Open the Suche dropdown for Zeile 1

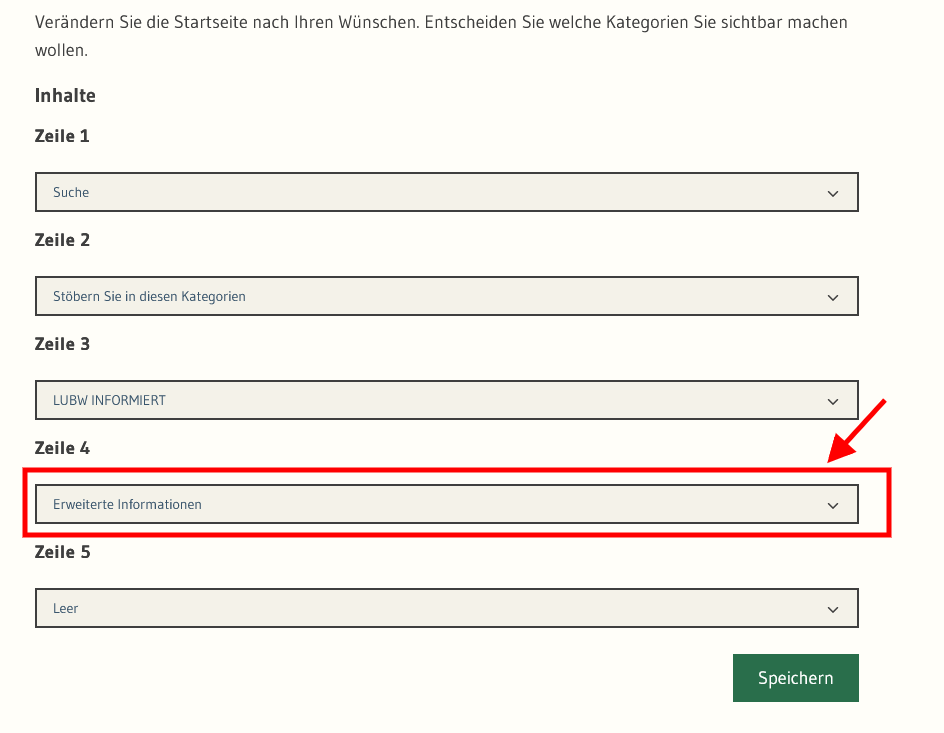(447, 192)
